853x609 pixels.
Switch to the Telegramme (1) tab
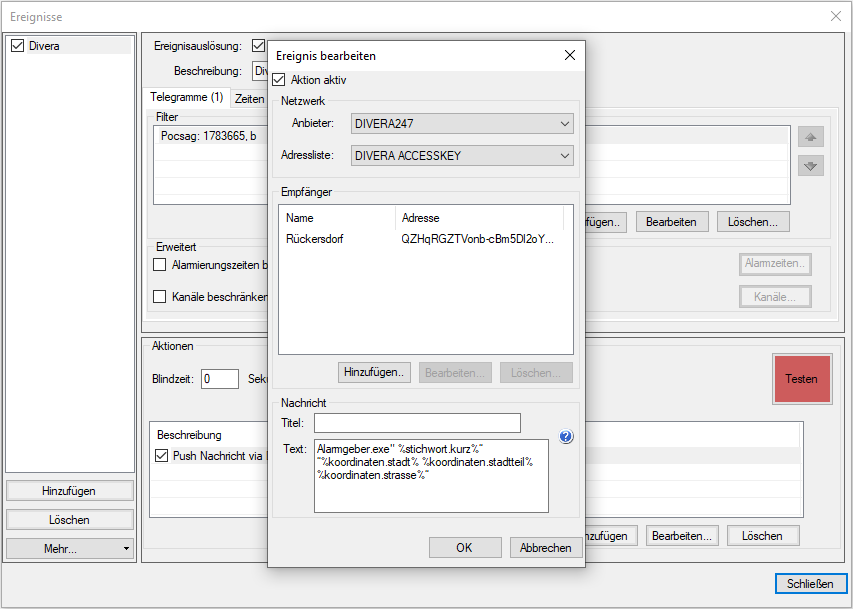[187, 98]
